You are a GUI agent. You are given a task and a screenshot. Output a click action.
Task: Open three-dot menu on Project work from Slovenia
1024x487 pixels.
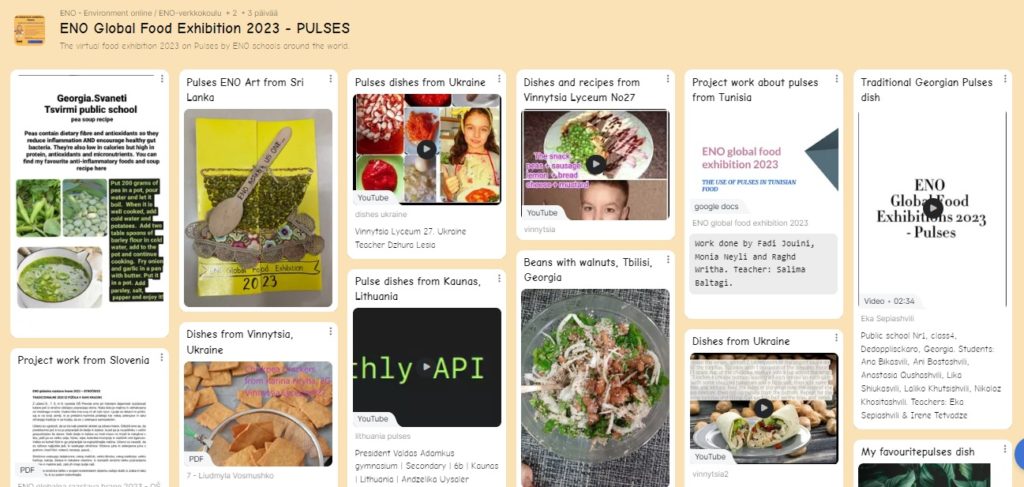pos(162,357)
